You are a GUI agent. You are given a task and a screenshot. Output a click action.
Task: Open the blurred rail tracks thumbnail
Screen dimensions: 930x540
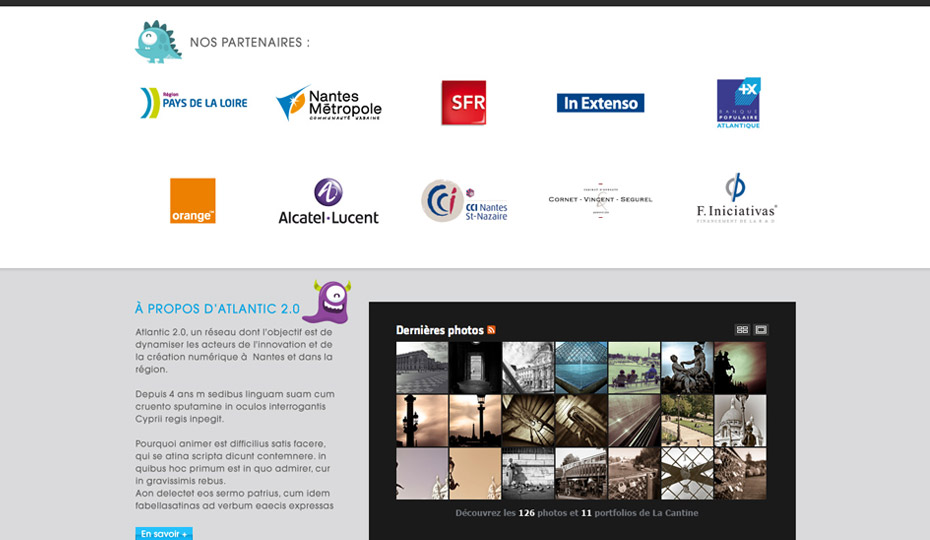[x=634, y=421]
